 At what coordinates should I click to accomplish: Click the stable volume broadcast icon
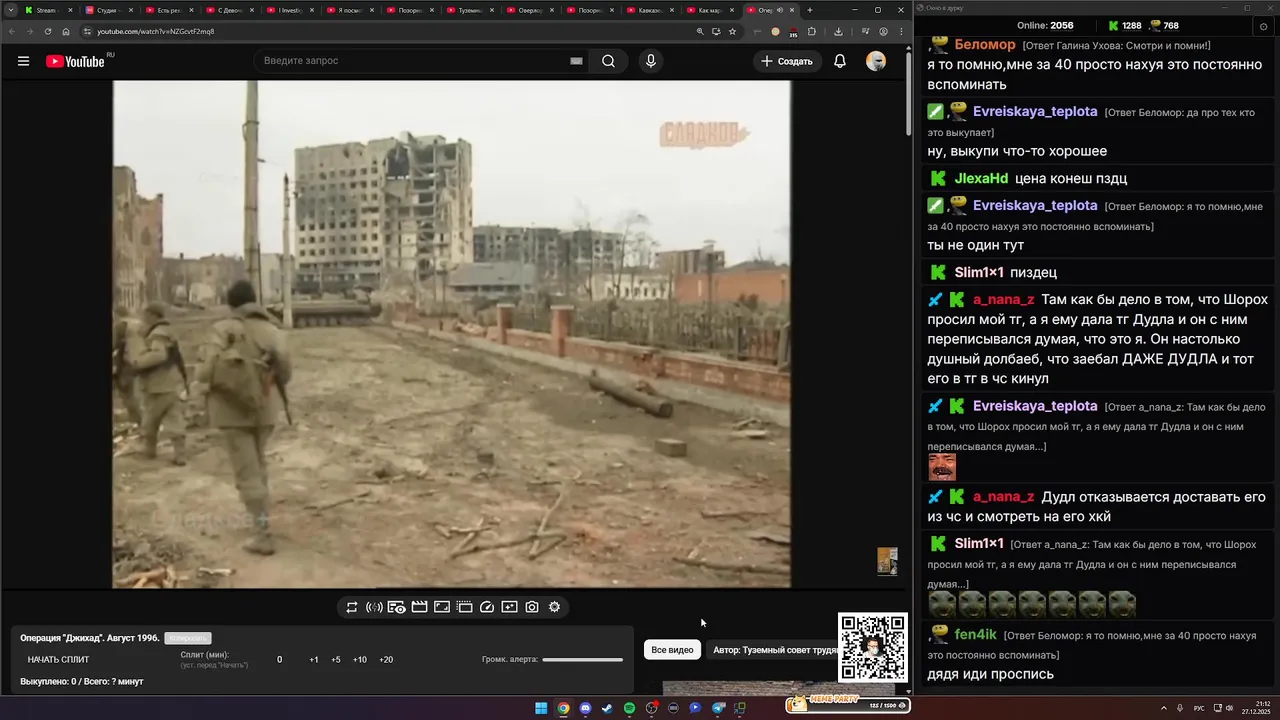pos(374,607)
